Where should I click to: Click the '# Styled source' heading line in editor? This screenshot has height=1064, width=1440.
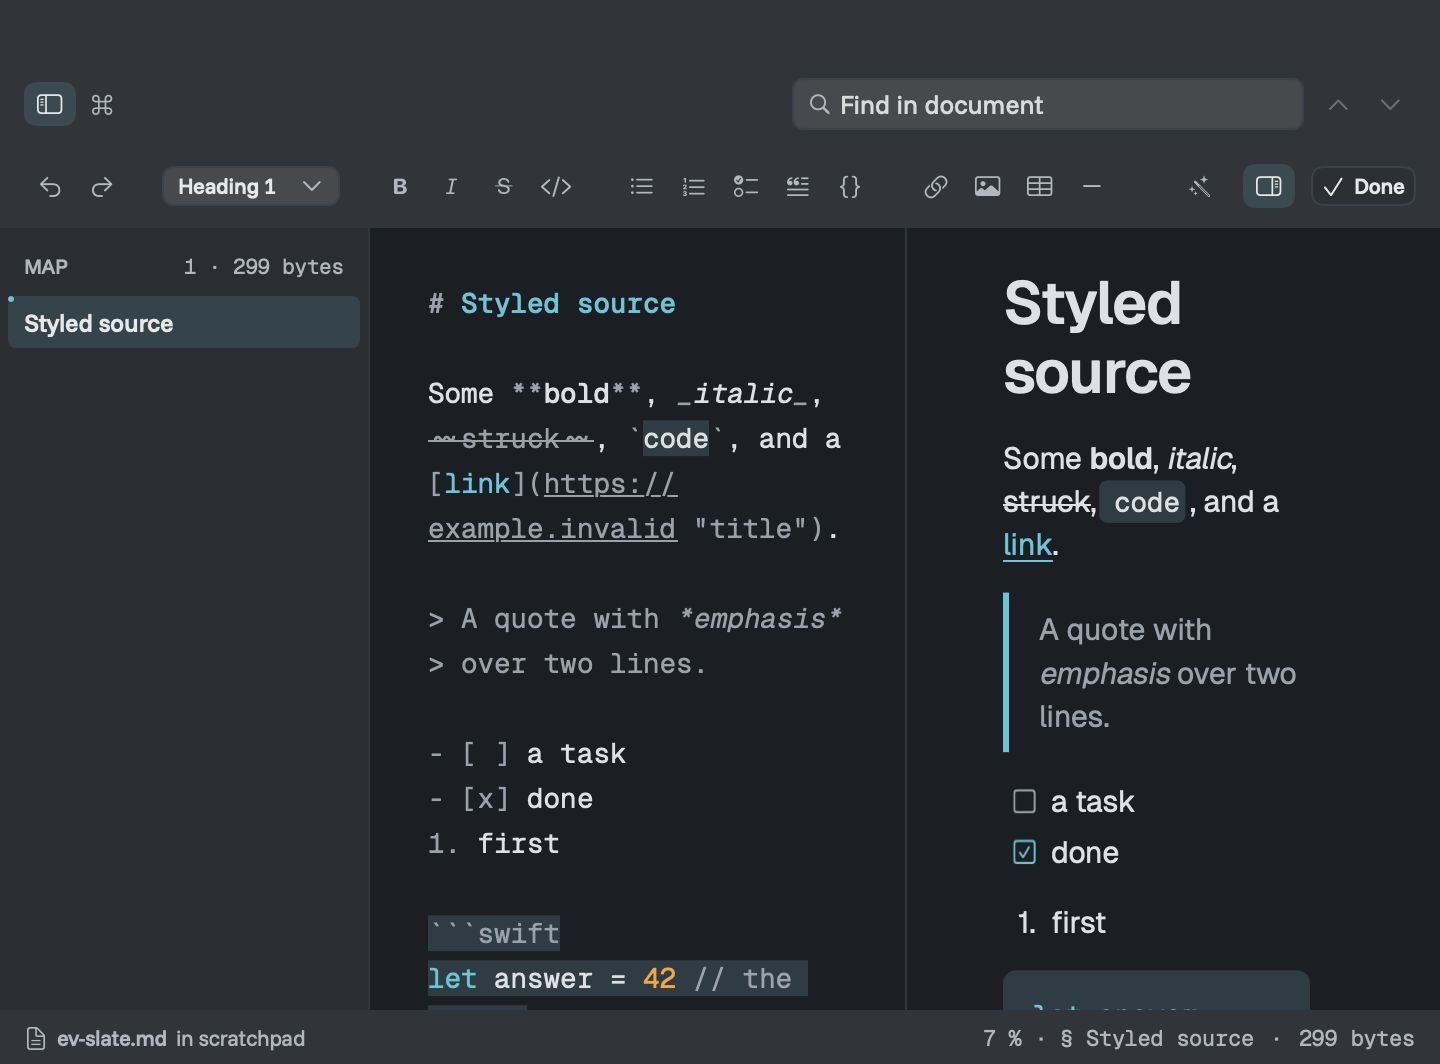[x=552, y=303]
